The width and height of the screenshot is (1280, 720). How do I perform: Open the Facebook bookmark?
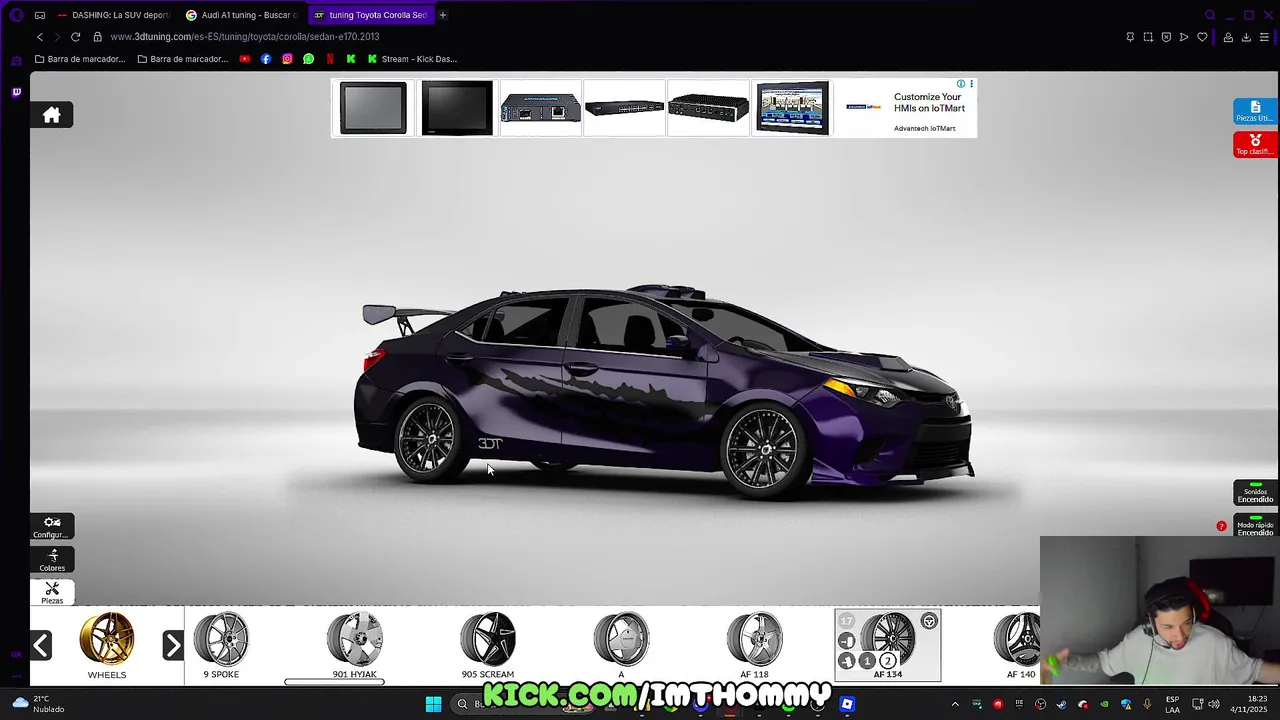266,59
